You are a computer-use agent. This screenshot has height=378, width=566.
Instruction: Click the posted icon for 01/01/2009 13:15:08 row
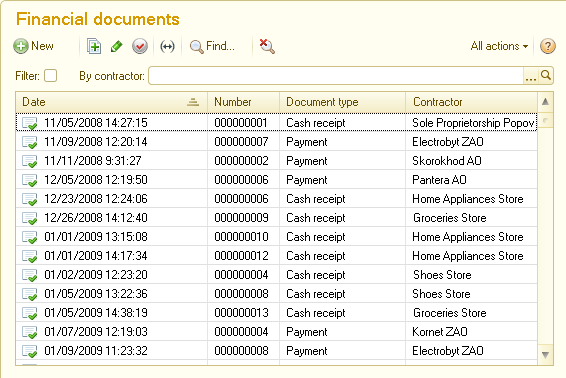pos(29,237)
